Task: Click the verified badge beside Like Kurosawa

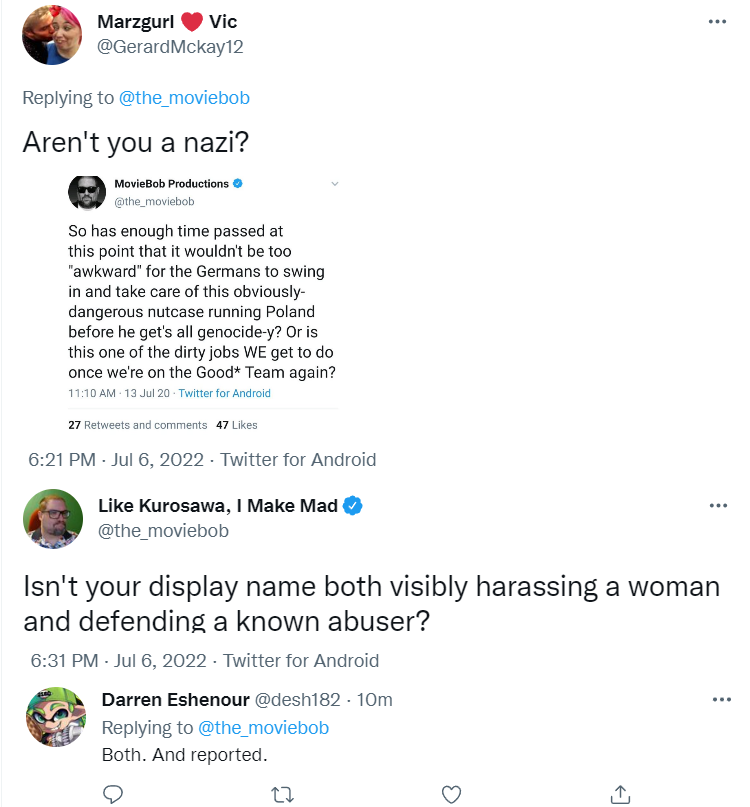Action: pos(353,506)
